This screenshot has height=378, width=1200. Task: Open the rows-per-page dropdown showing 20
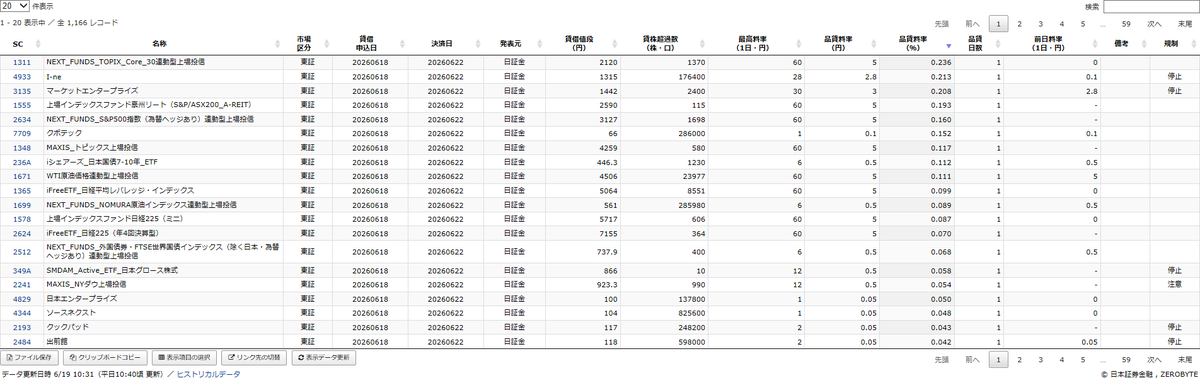[15, 6]
